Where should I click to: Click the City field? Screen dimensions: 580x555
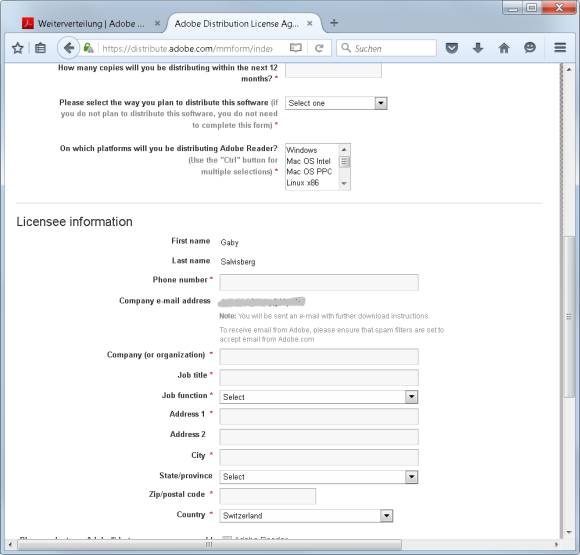pyautogui.click(x=319, y=457)
